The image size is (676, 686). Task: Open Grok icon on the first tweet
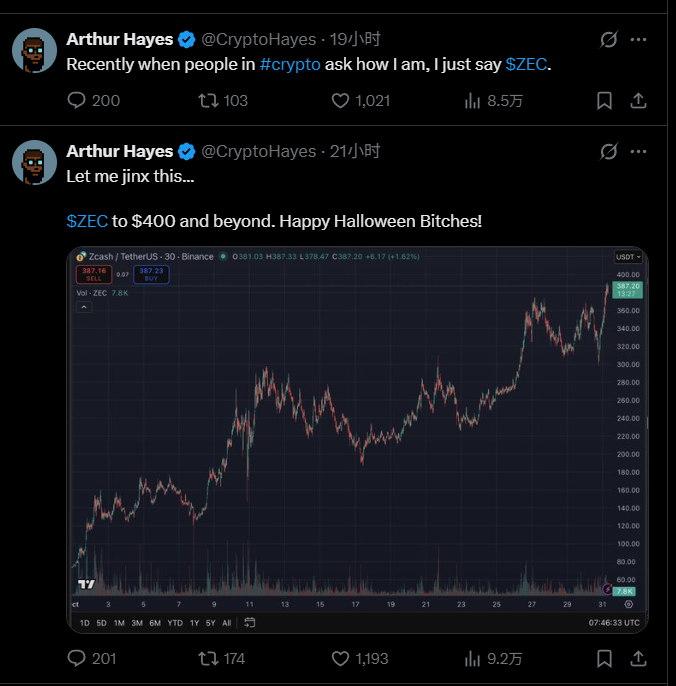coord(607,40)
